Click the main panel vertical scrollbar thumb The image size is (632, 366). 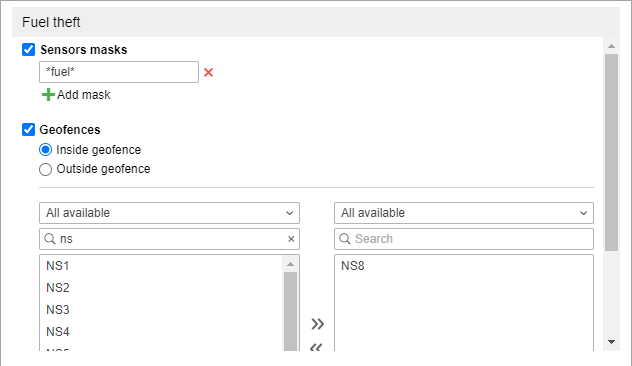click(611, 152)
